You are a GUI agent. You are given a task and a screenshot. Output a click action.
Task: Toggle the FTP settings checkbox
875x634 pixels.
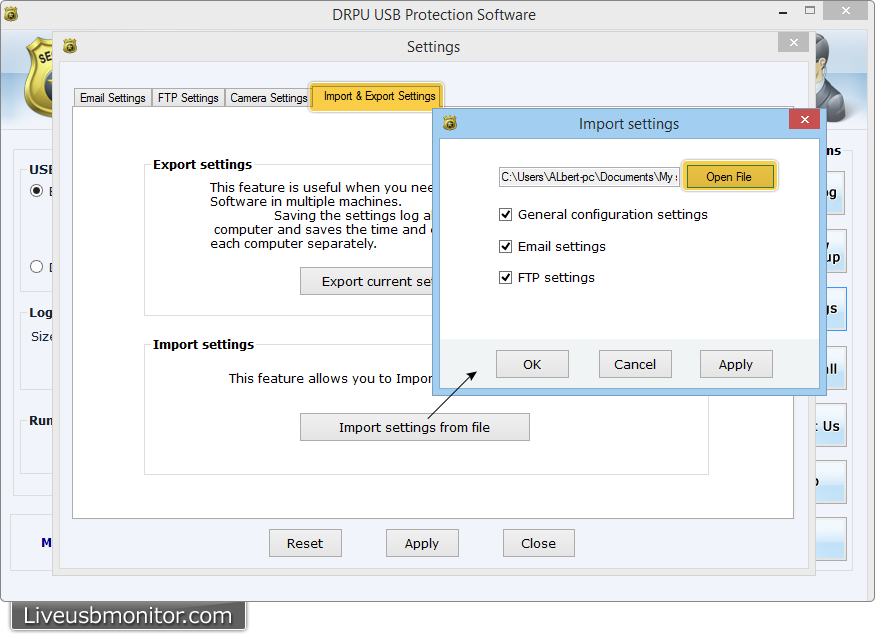[506, 277]
